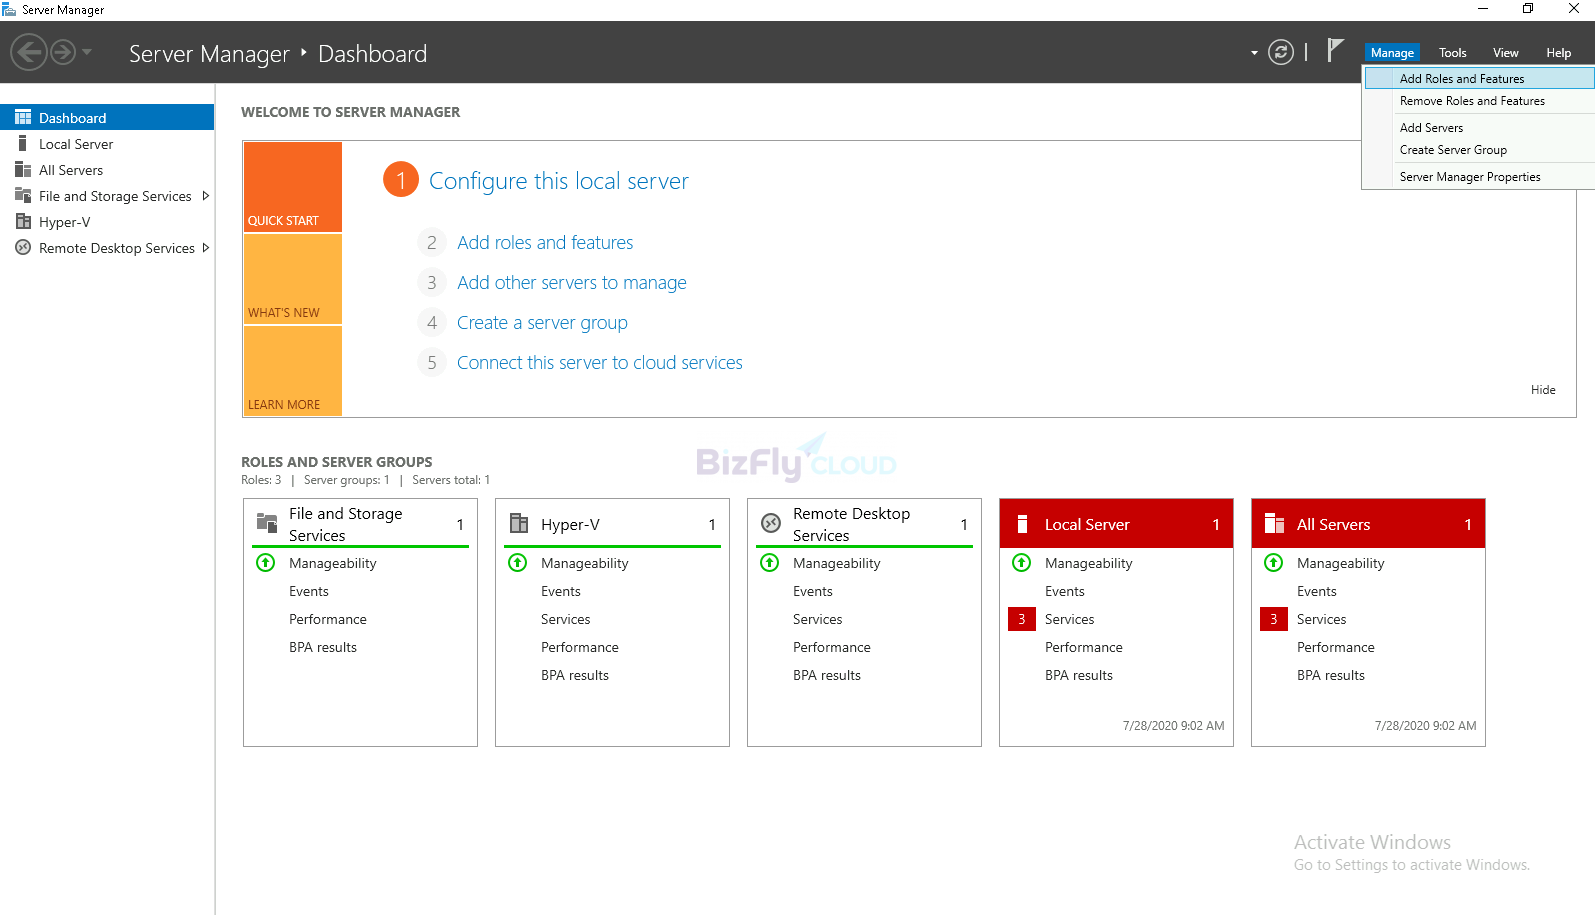Click the Hyper-V tile icon
The height and width of the screenshot is (915, 1595).
(519, 523)
